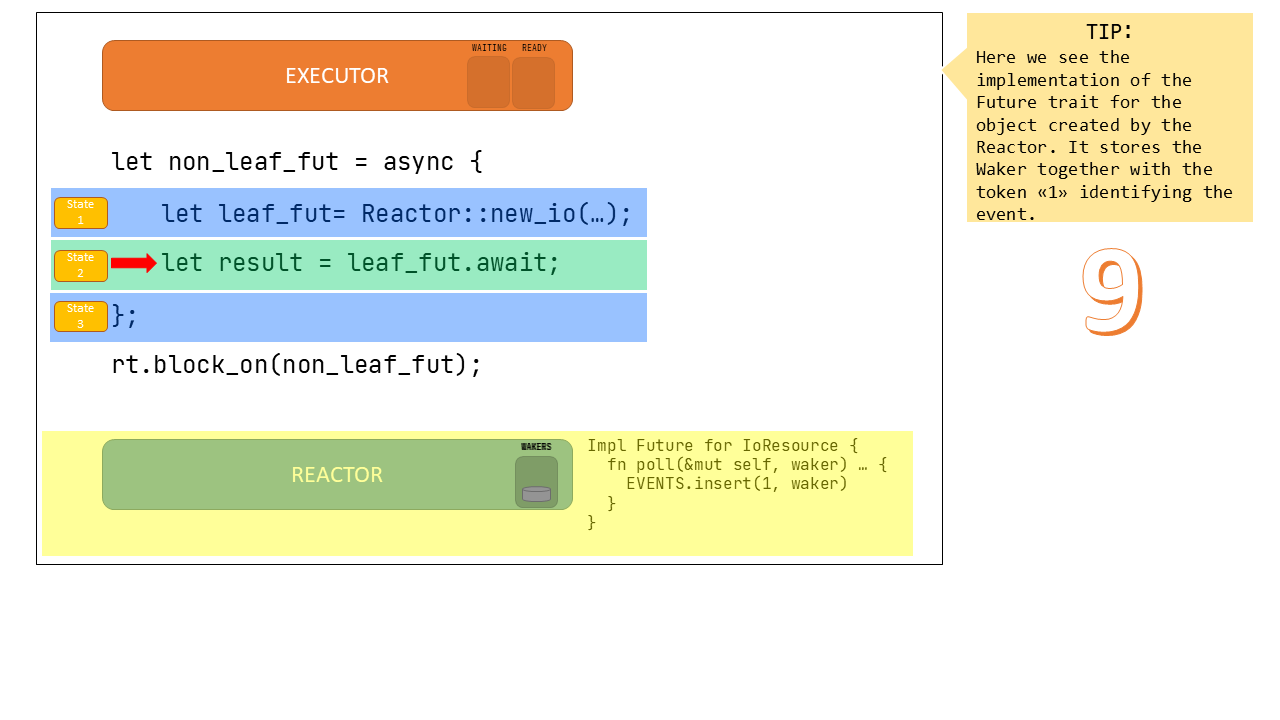This screenshot has height=720, width=1280.
Task: Click the large orange number 9
Action: [1112, 291]
